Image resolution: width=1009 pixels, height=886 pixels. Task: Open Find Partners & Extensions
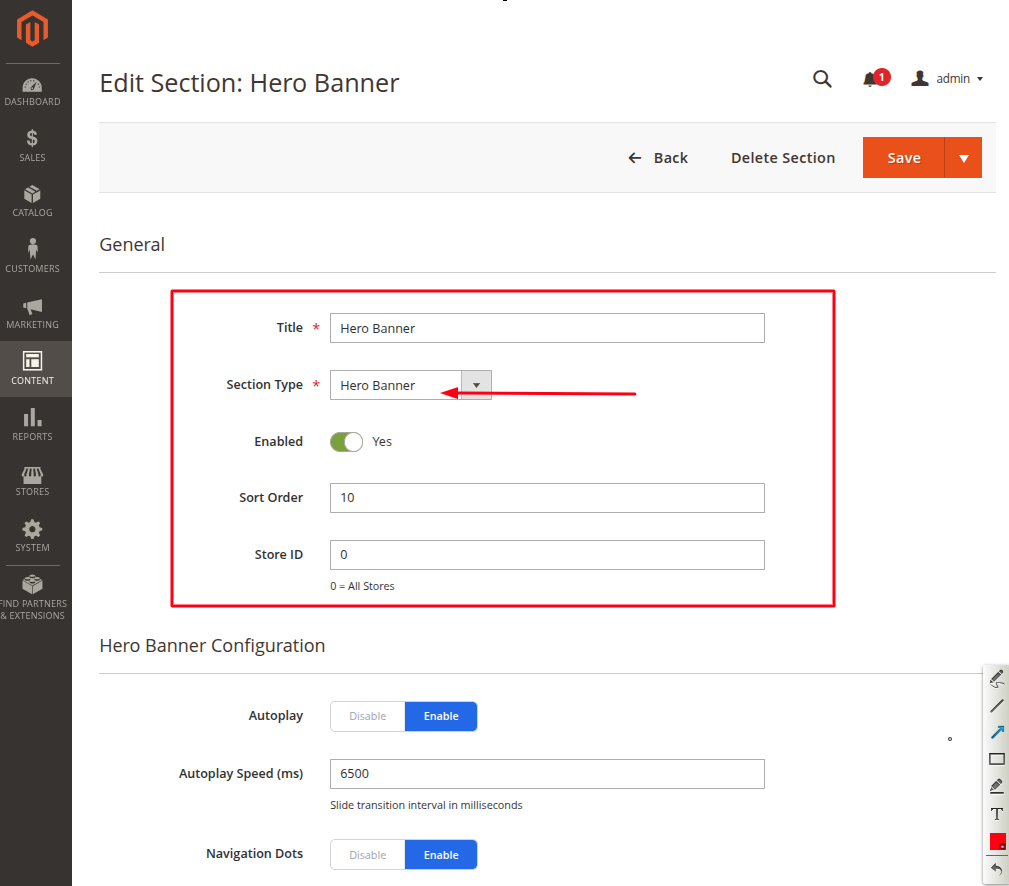coord(32,598)
